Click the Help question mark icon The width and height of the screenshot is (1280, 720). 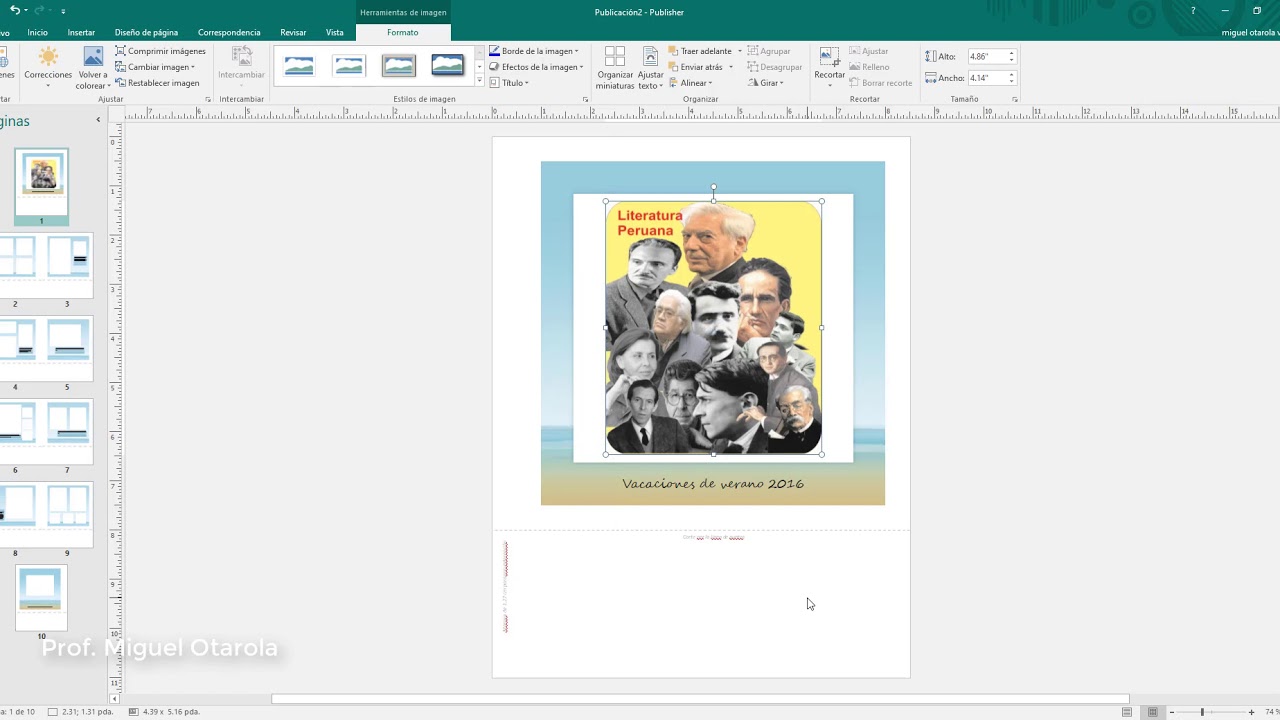pos(1193,11)
